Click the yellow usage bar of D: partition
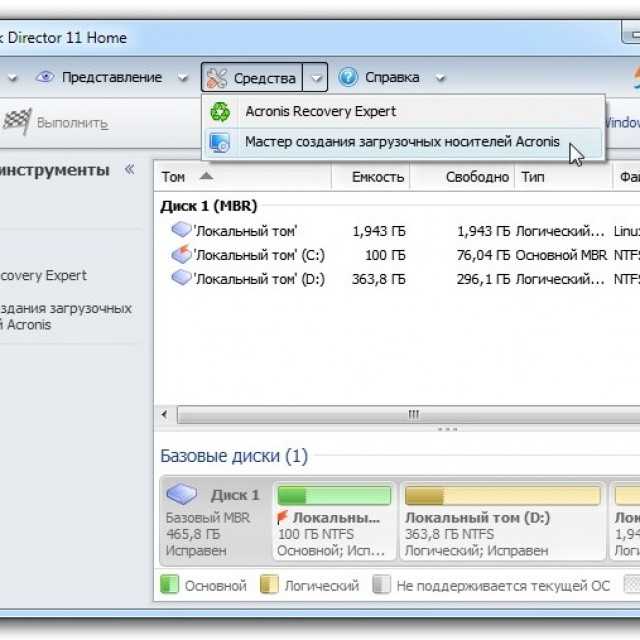This screenshot has width=640, height=640. click(x=502, y=496)
